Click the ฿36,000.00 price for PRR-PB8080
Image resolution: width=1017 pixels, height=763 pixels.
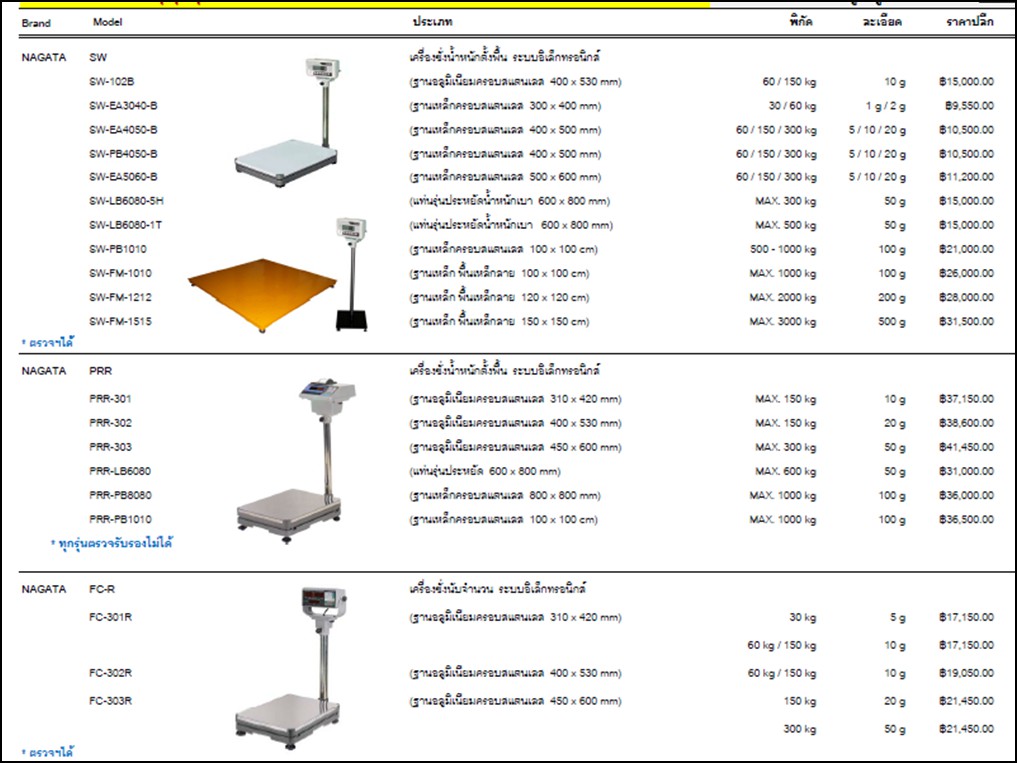[x=966, y=495]
